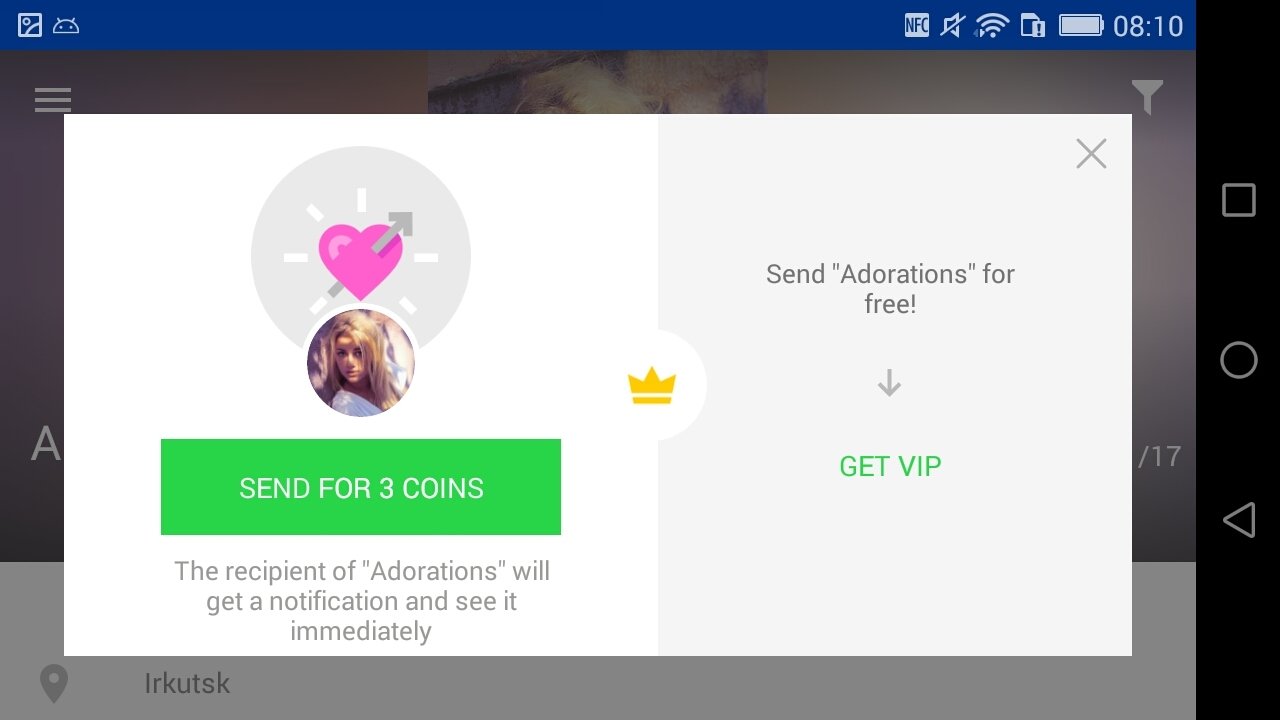Tap the GET VIP link
The image size is (1280, 720).
[890, 466]
